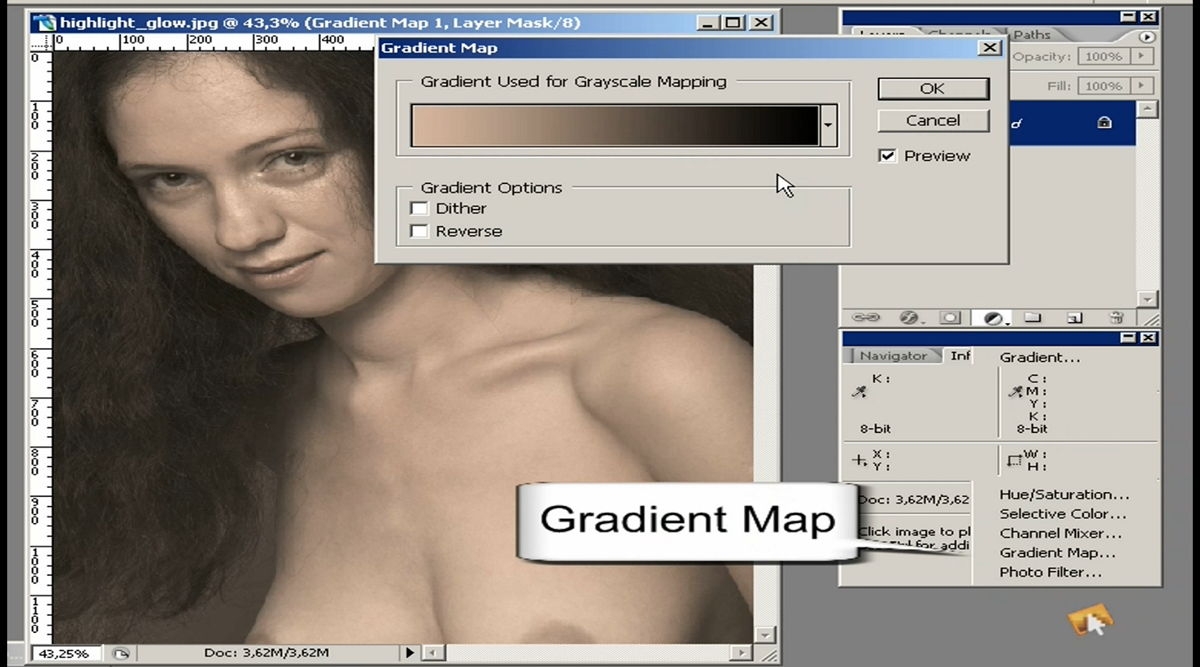Click the zoom percentage field 43,25%

tap(65, 653)
